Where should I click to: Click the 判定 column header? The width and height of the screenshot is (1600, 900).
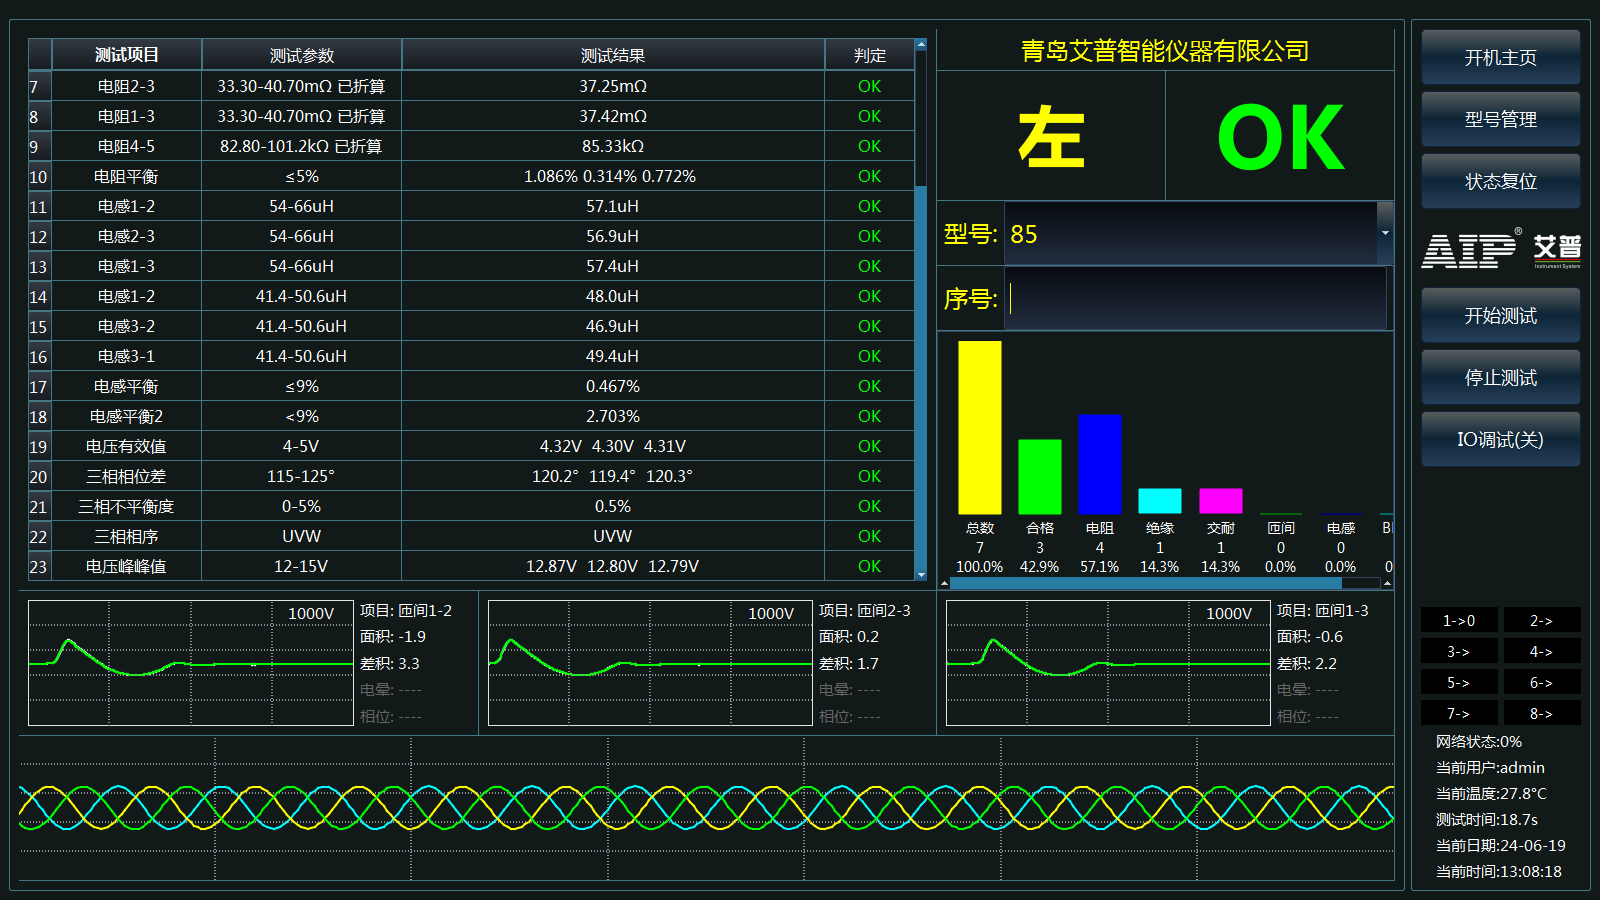[x=869, y=56]
